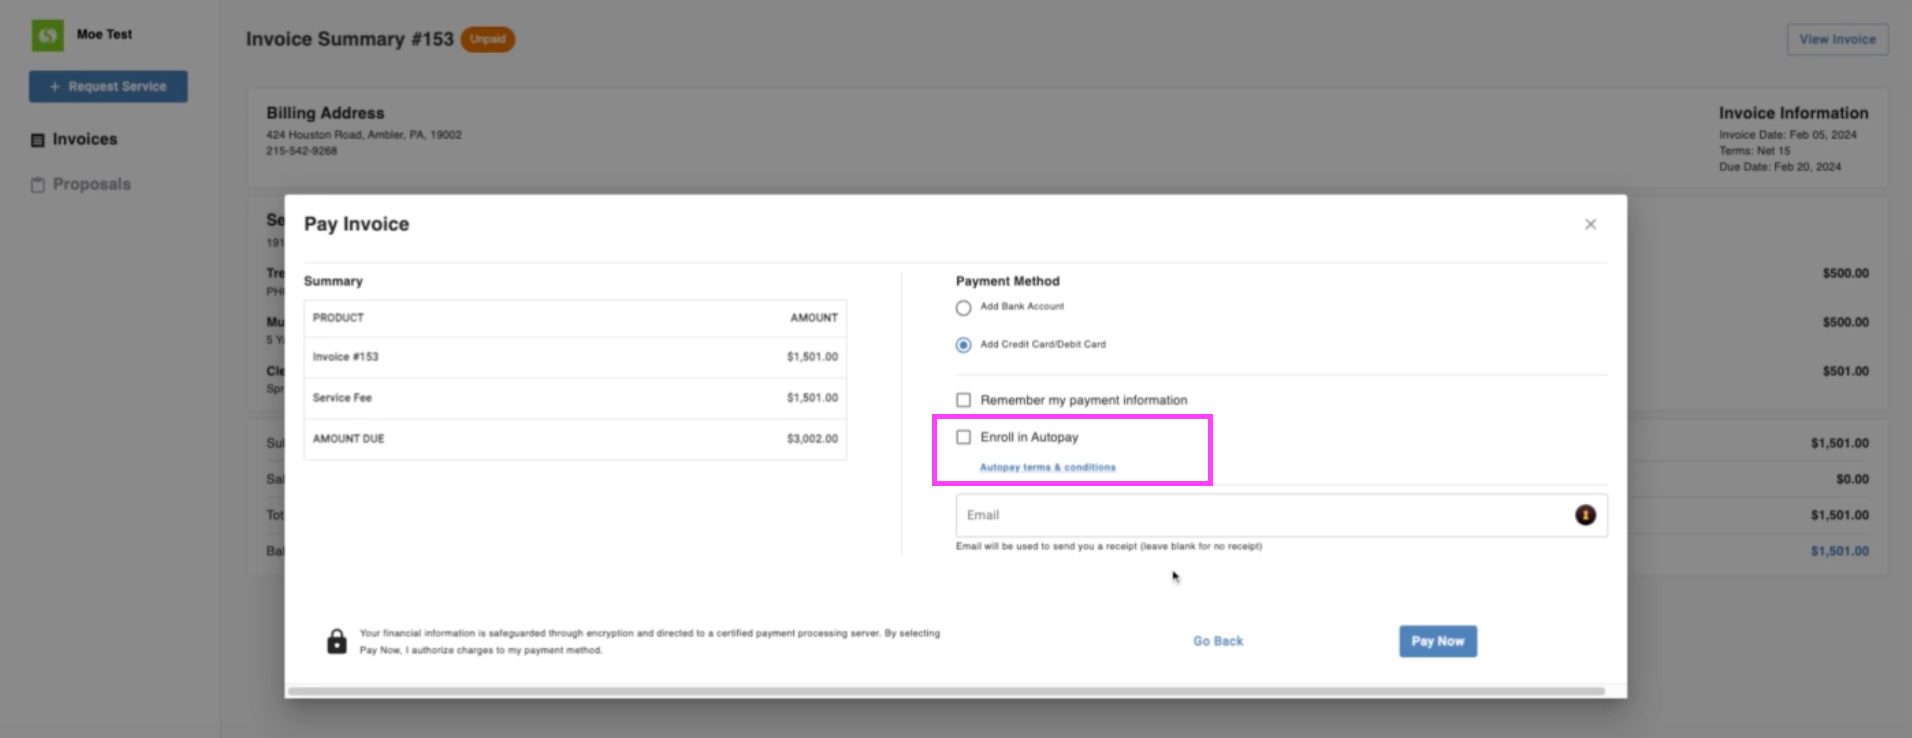The width and height of the screenshot is (1912, 738).
Task: Open Proposals in the sidebar menu
Action: [91, 184]
